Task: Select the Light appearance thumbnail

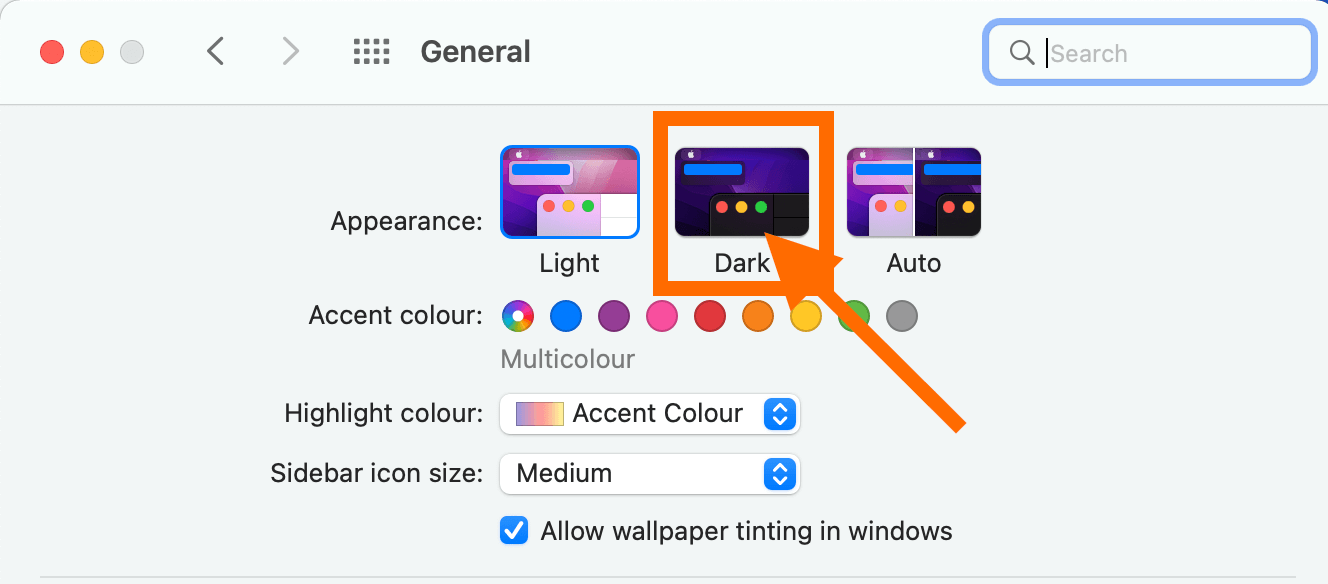Action: pyautogui.click(x=570, y=192)
